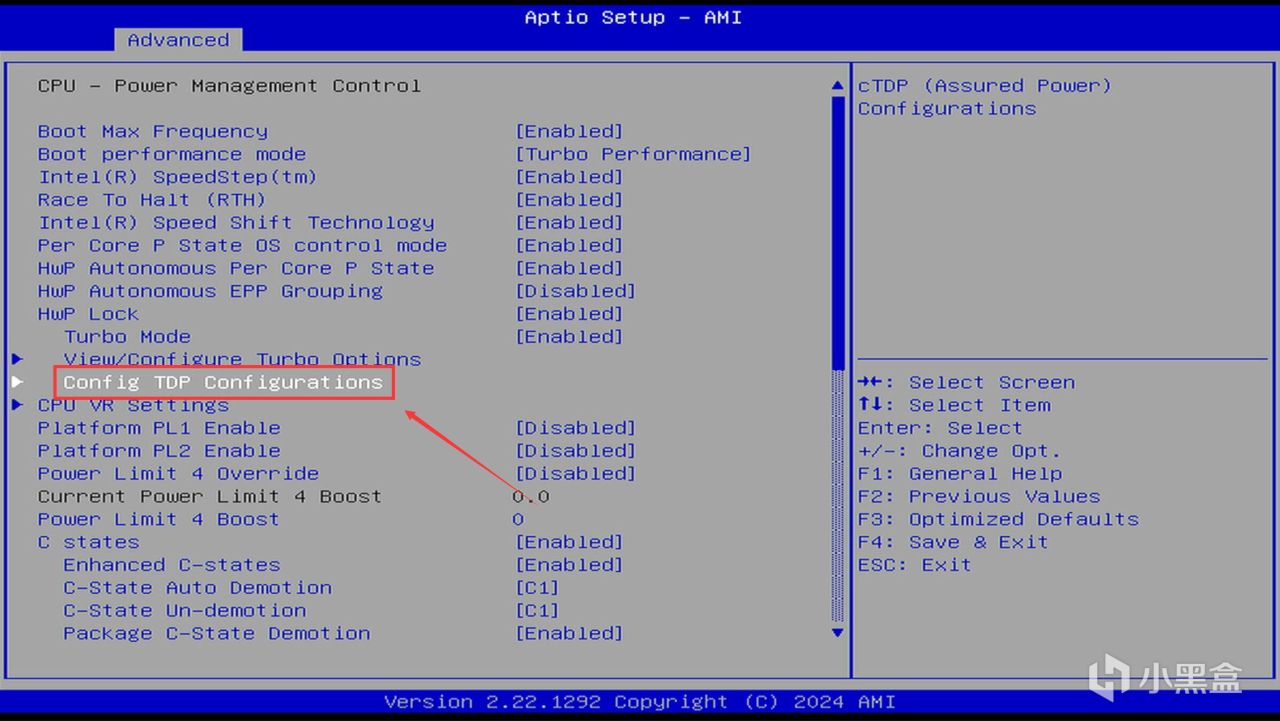Open Enhanced C-states Enabled value
The width and height of the screenshot is (1280, 721).
click(569, 565)
